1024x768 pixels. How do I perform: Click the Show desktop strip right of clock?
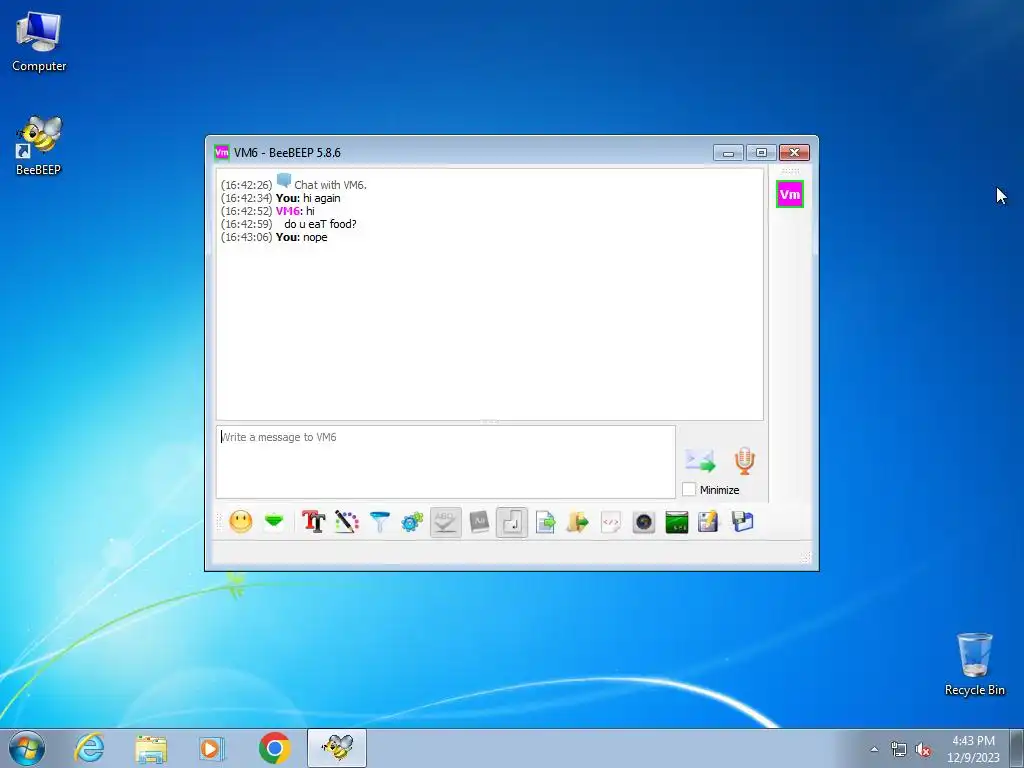coord(1017,748)
